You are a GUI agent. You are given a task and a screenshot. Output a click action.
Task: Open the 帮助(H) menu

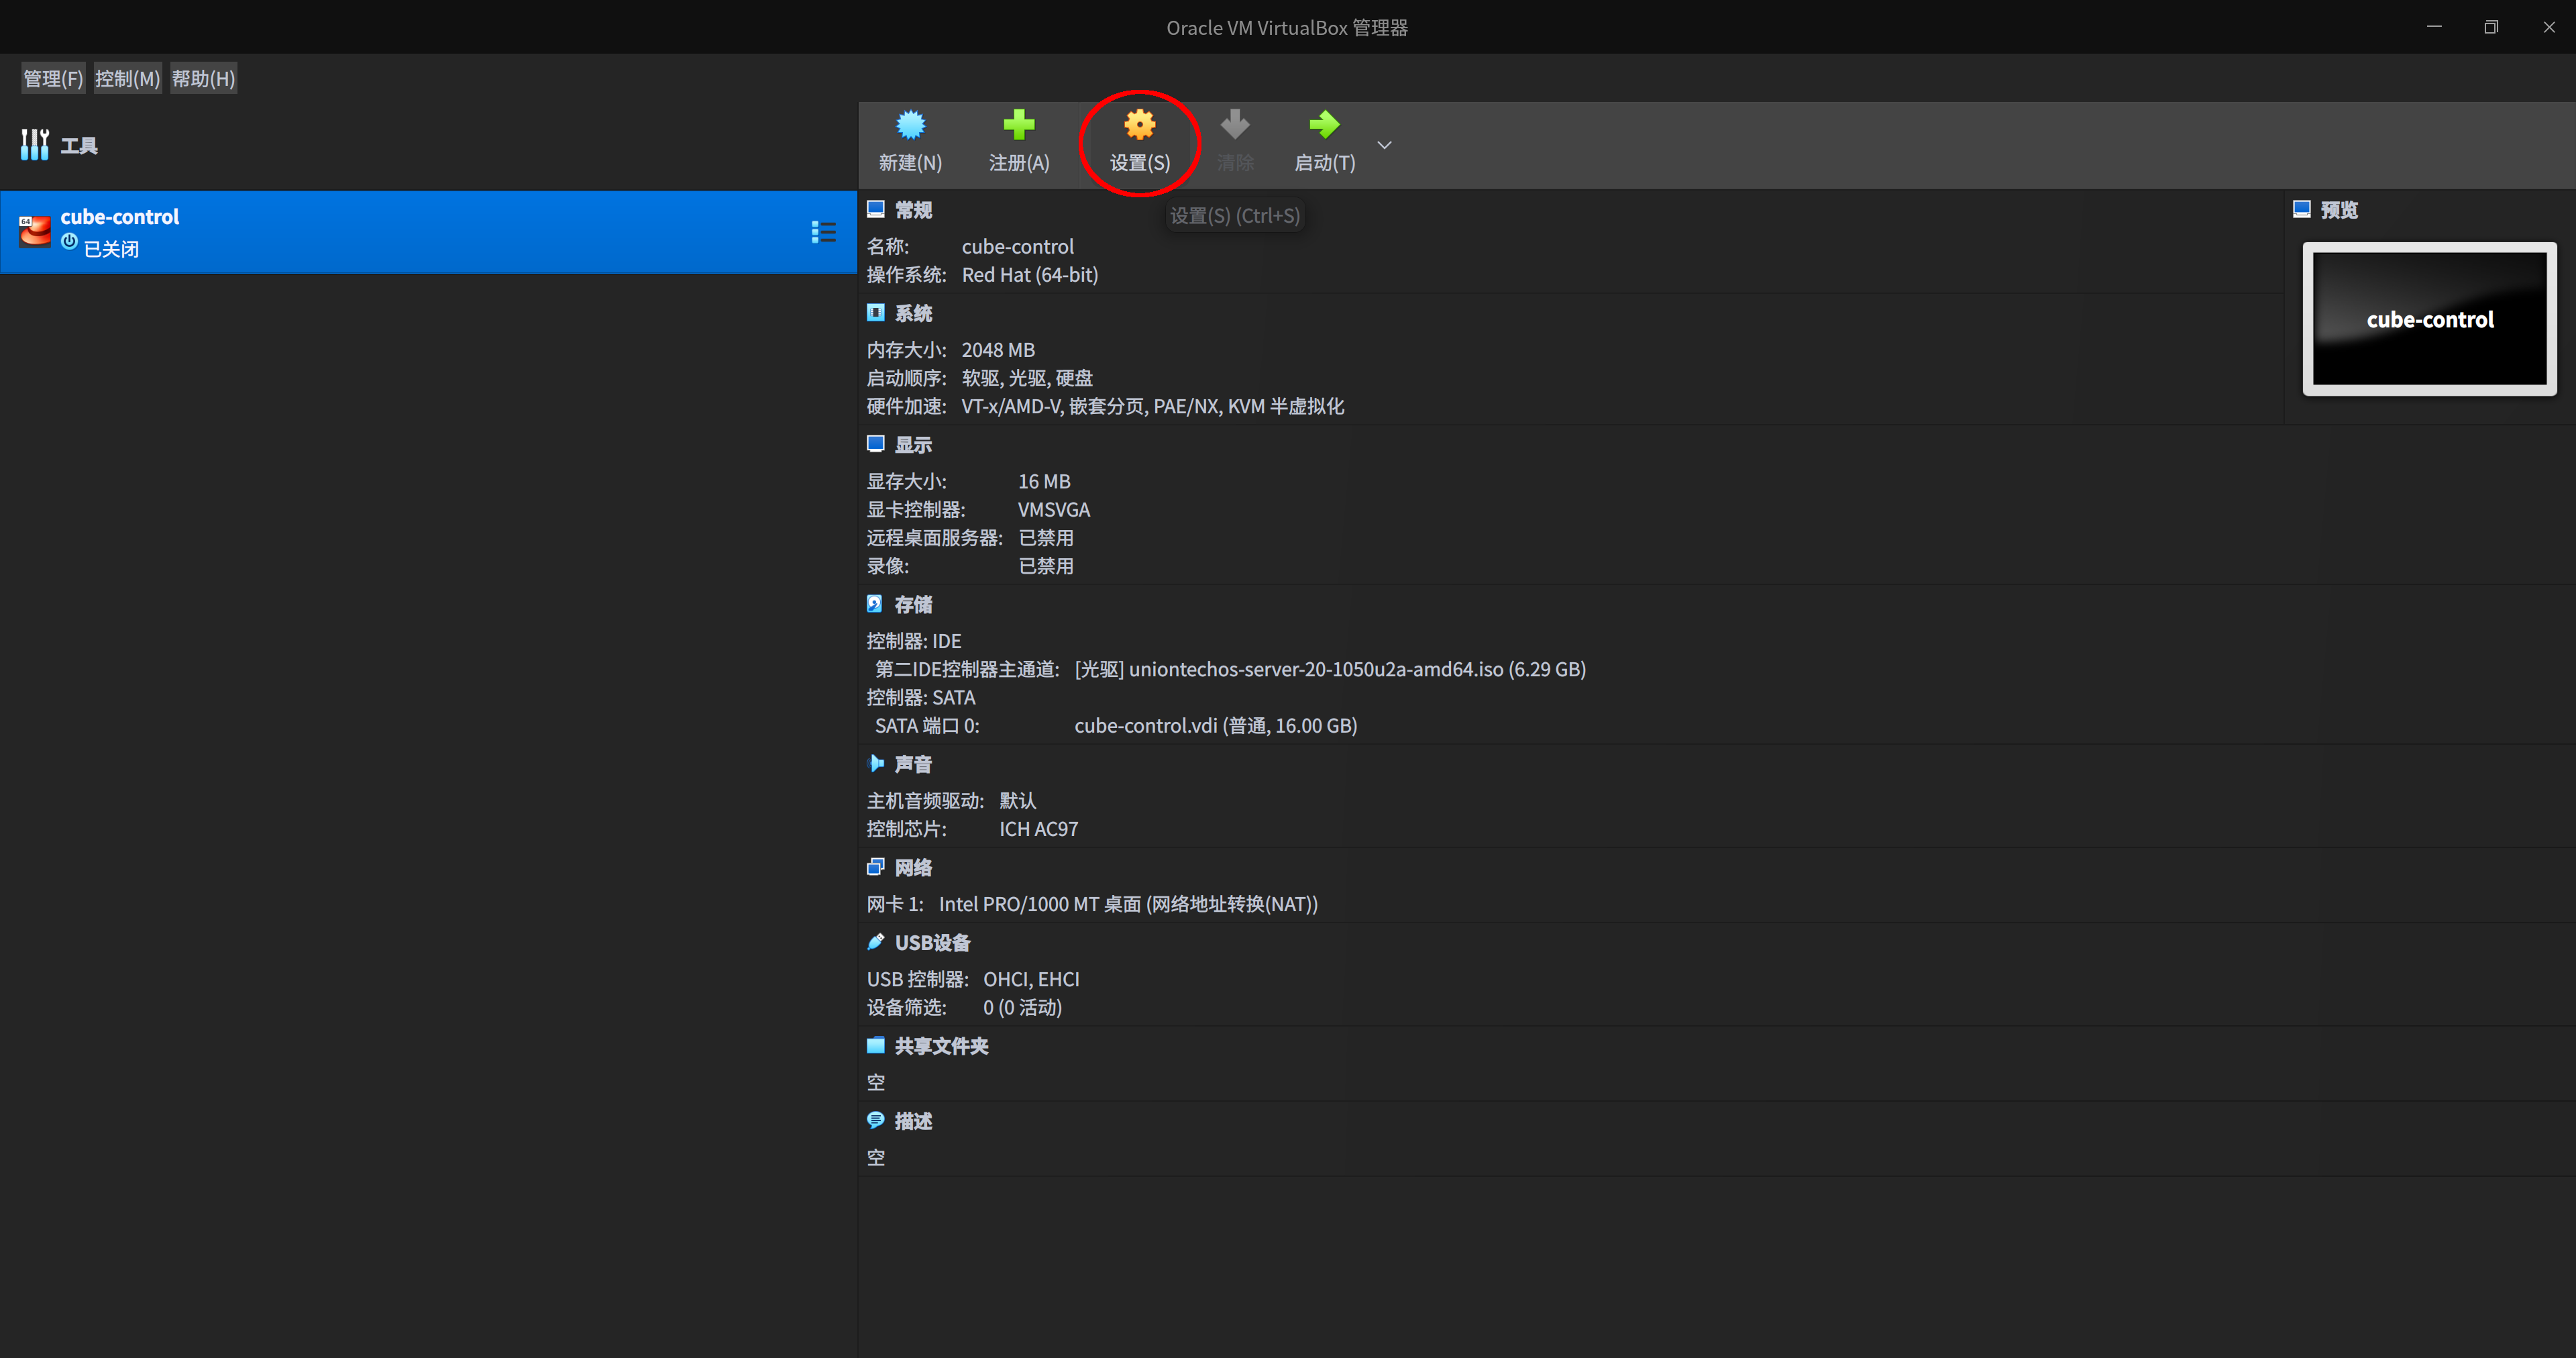(203, 77)
